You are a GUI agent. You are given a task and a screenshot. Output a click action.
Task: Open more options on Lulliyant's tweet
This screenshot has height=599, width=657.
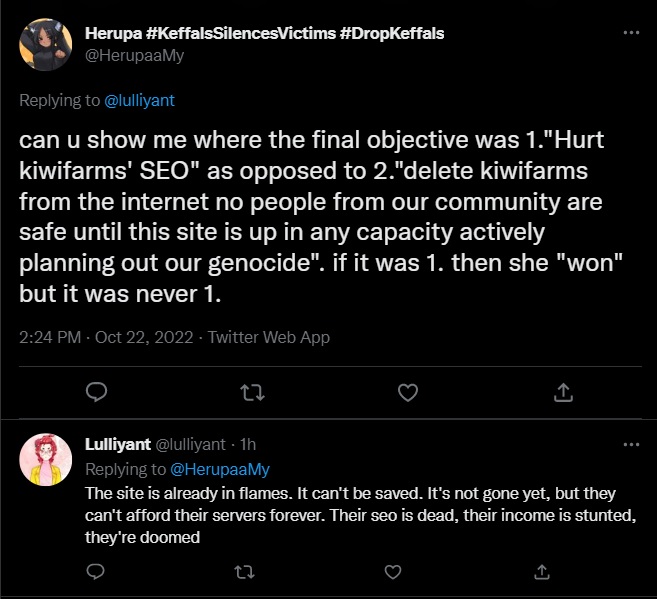pos(631,443)
